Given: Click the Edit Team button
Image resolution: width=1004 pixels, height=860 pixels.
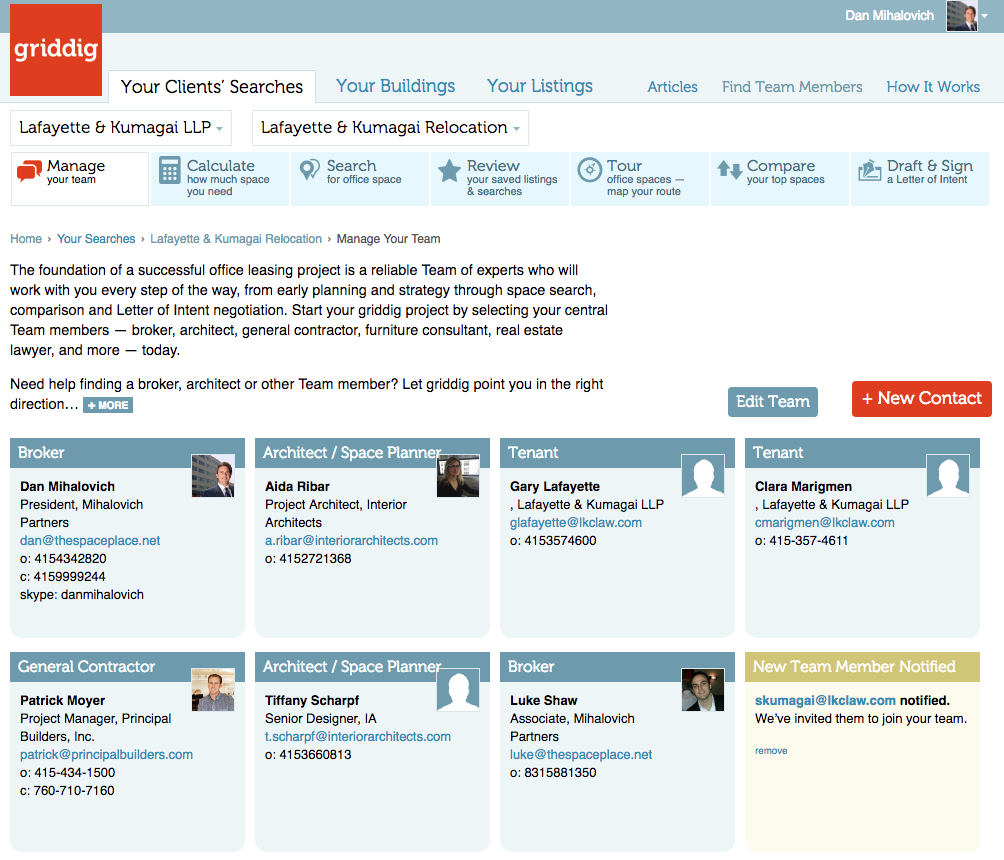Looking at the screenshot, I should [772, 402].
